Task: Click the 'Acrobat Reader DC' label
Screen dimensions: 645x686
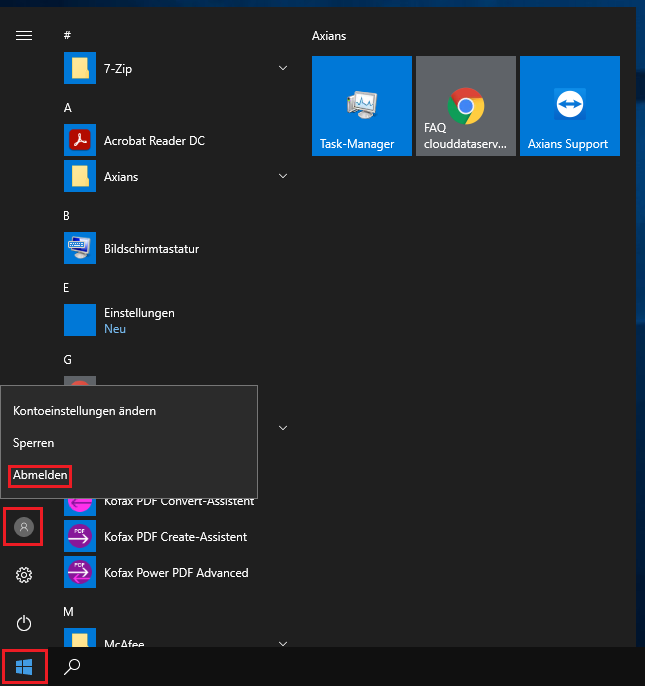Action: [154, 140]
